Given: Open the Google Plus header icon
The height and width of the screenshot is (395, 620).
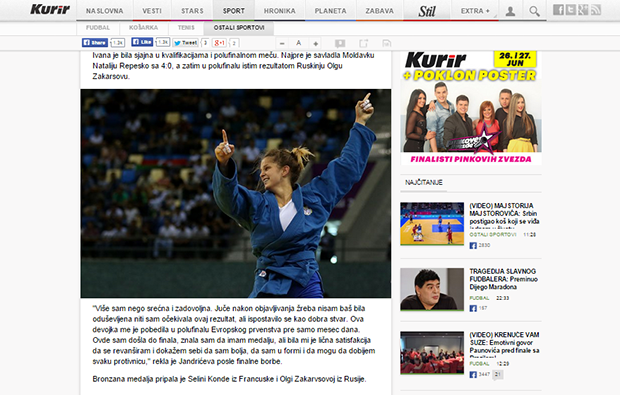Looking at the screenshot, I should click(583, 10).
